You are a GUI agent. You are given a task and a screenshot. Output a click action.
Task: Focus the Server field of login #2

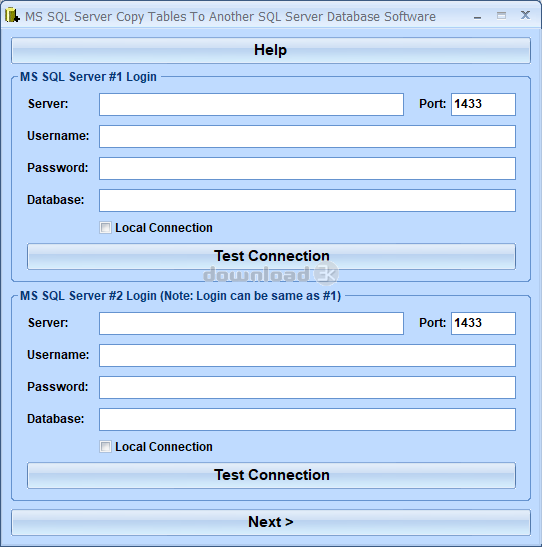point(251,323)
